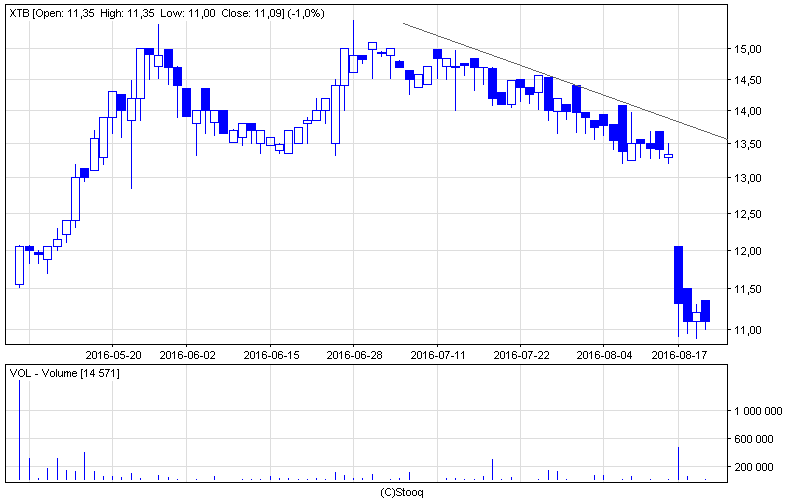Select the 14,50 price axis label

(x=747, y=80)
